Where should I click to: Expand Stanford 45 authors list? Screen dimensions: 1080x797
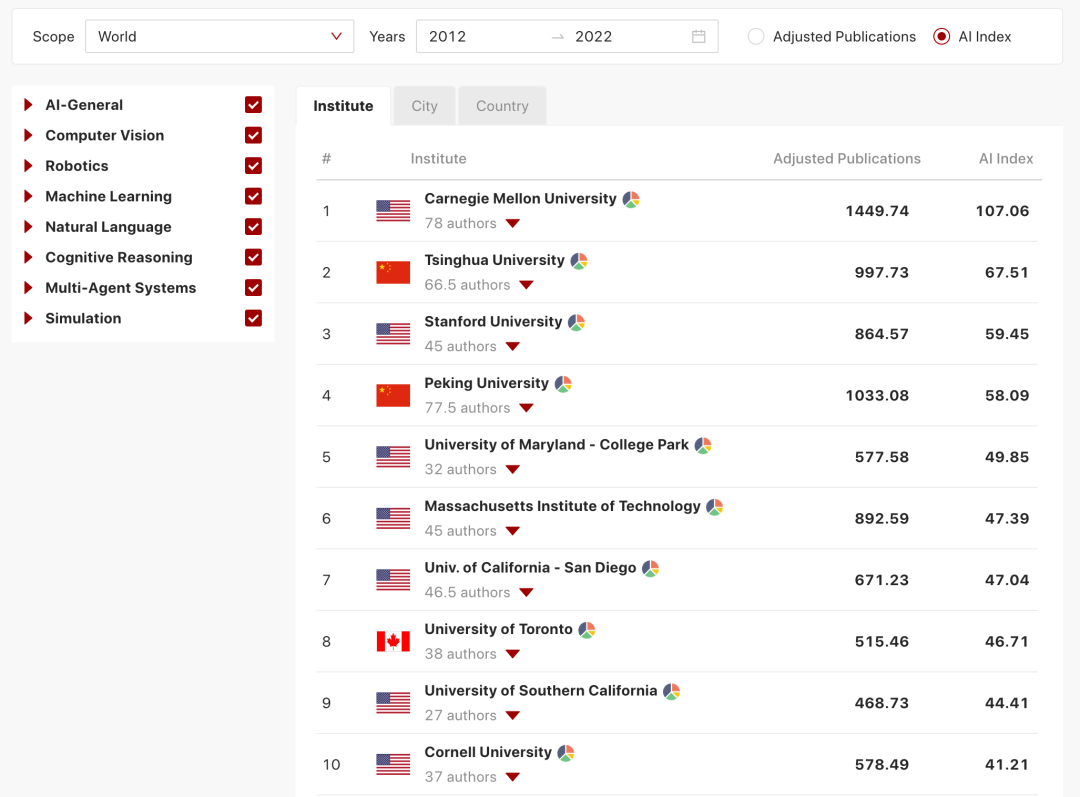(512, 346)
